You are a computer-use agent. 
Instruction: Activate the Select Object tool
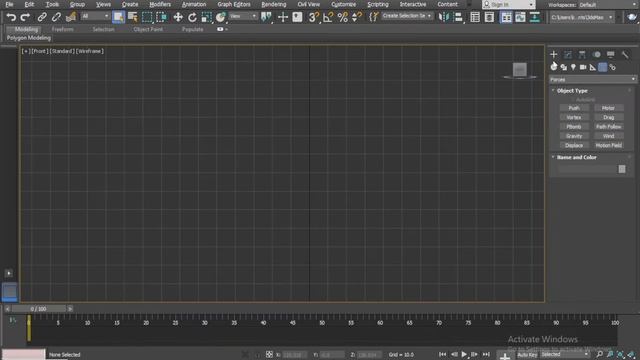tap(118, 17)
